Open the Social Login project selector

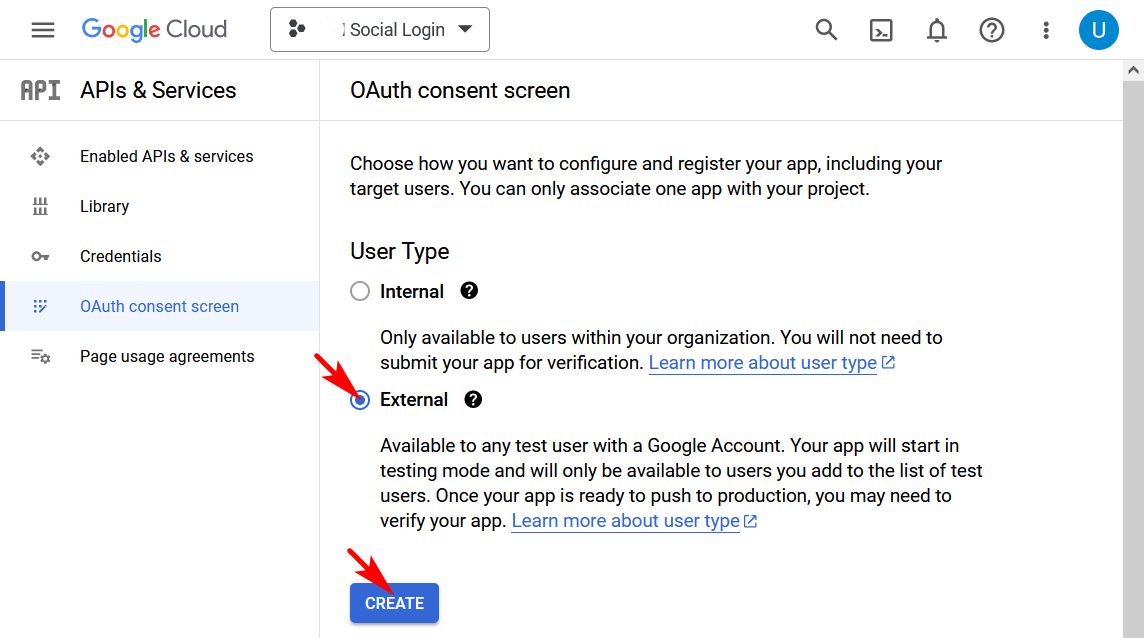(380, 29)
